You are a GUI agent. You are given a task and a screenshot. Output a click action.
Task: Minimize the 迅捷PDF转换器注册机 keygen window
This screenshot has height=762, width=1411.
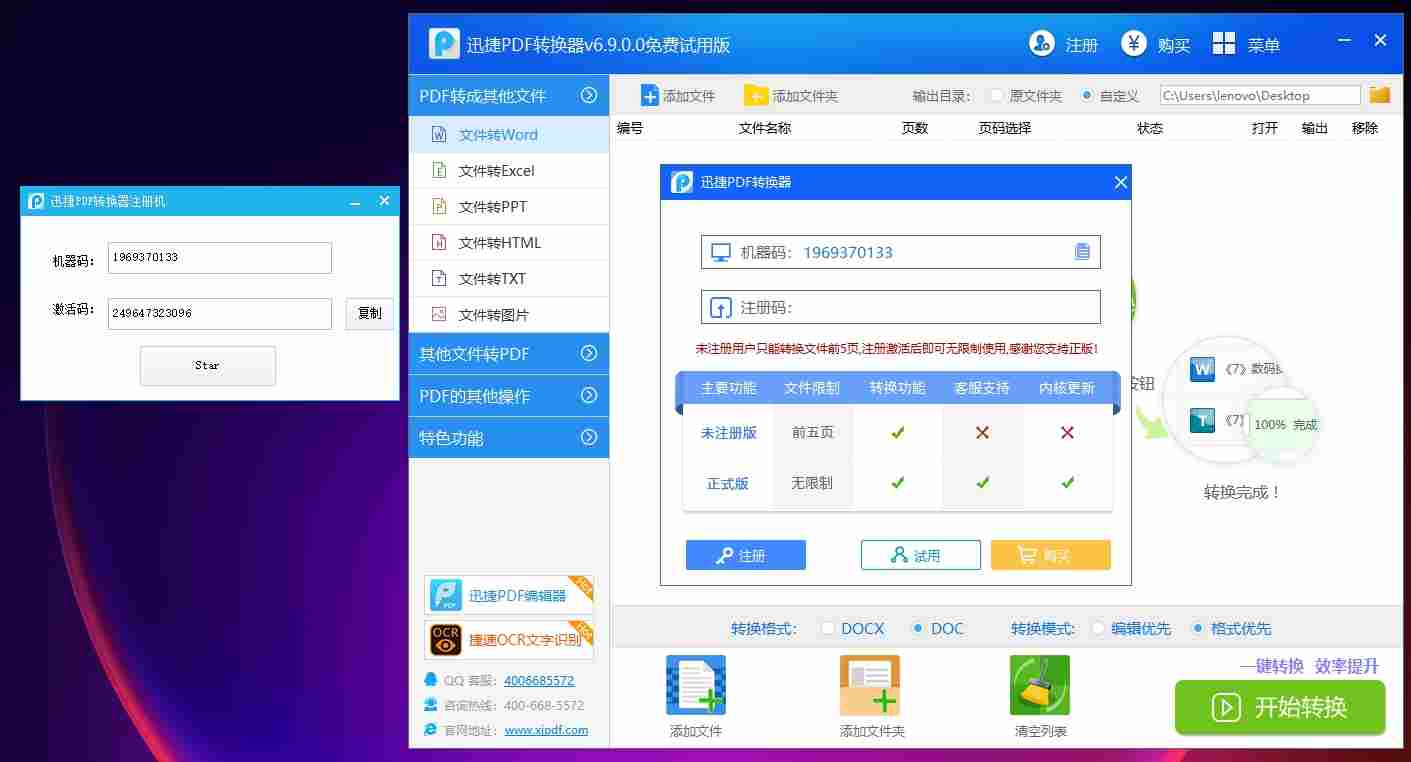tap(355, 202)
